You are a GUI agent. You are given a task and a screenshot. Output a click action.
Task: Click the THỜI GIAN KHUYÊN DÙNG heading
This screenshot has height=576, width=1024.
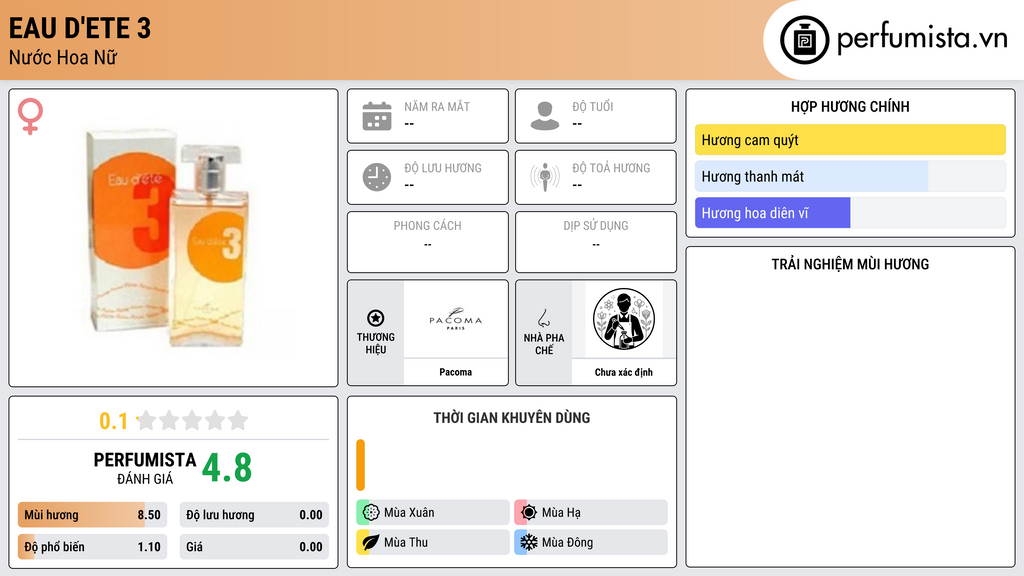click(x=511, y=417)
